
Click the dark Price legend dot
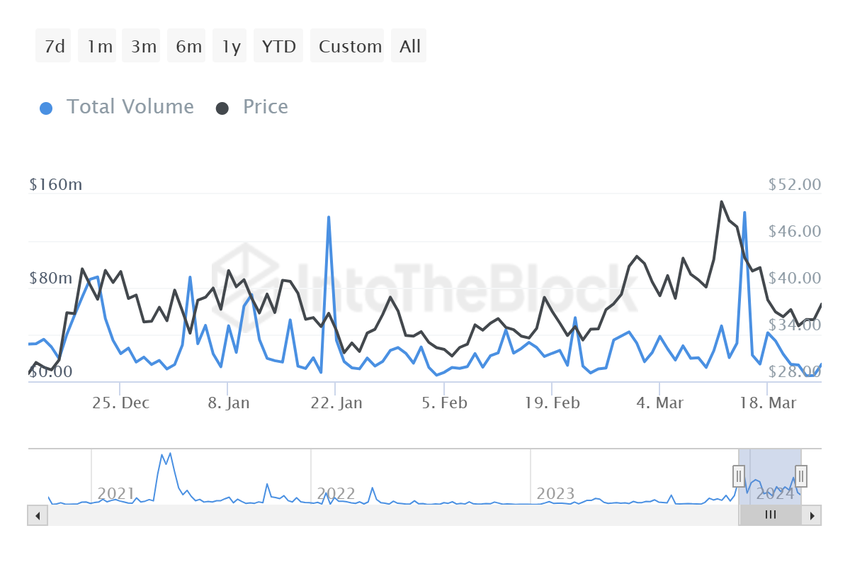click(x=222, y=108)
